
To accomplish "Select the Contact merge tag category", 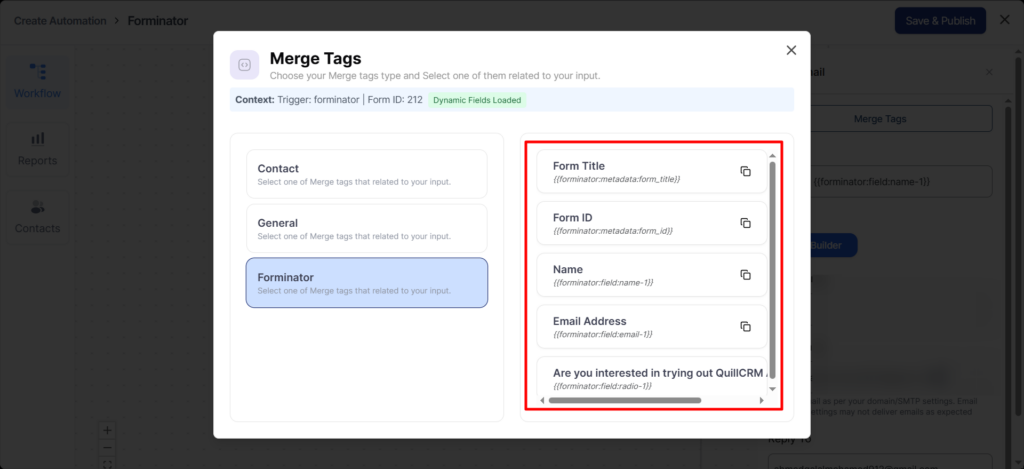I will point(366,174).
